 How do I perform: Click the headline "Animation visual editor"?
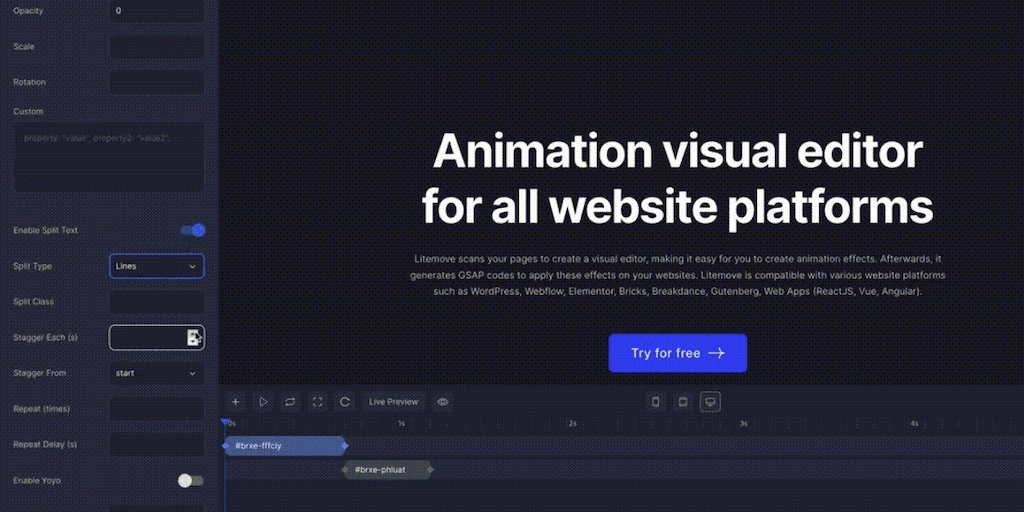(678, 152)
